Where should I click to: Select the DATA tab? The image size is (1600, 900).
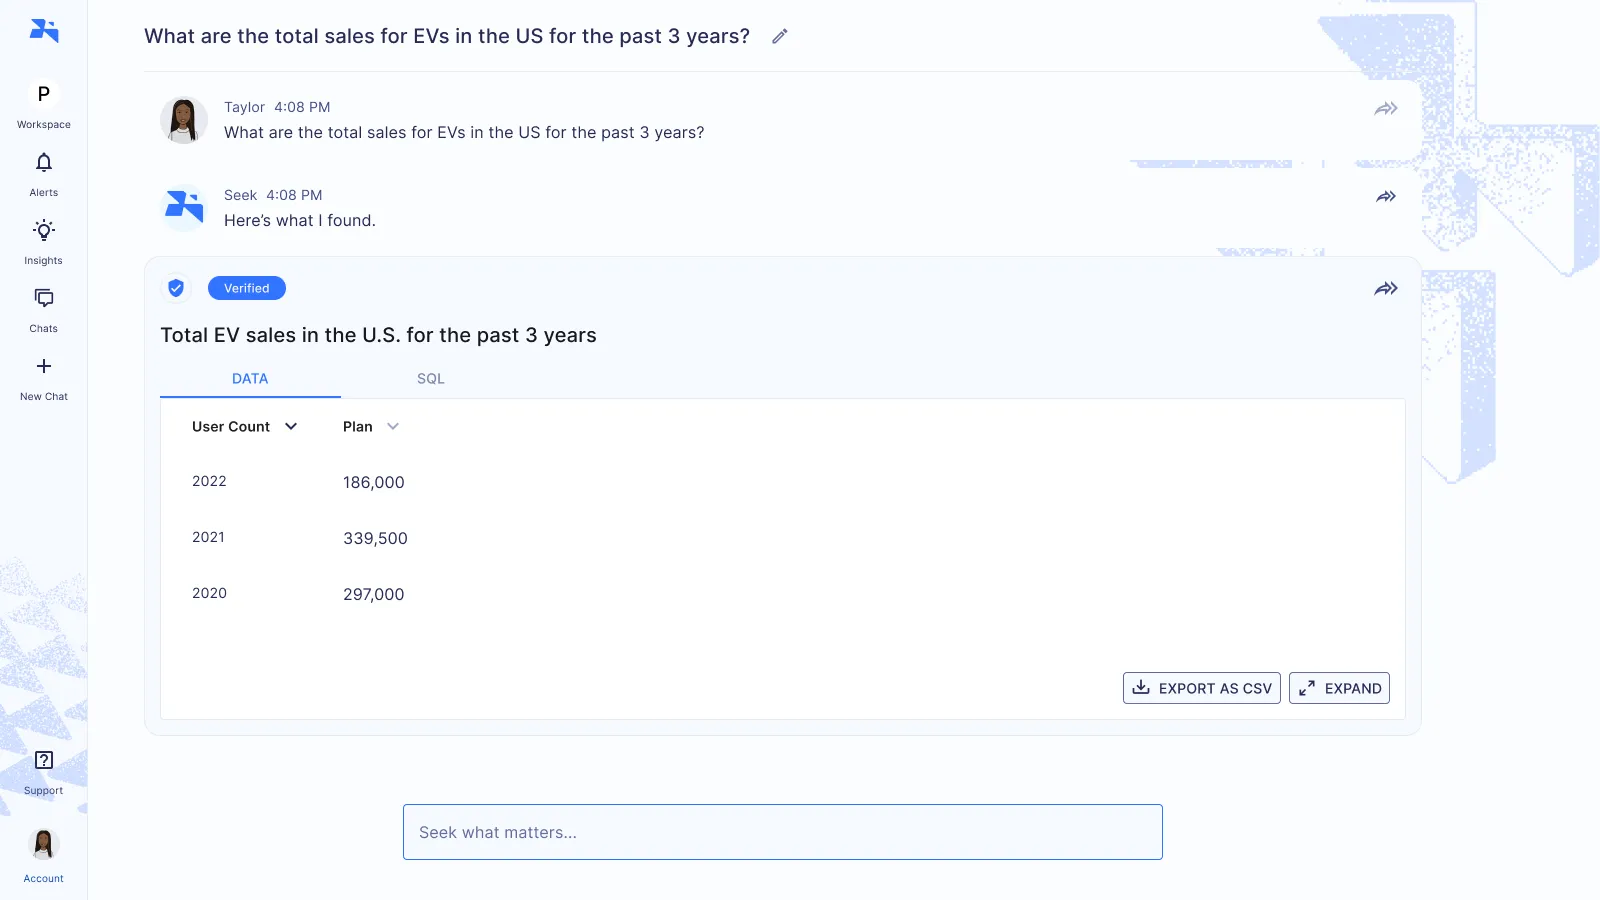tap(250, 378)
